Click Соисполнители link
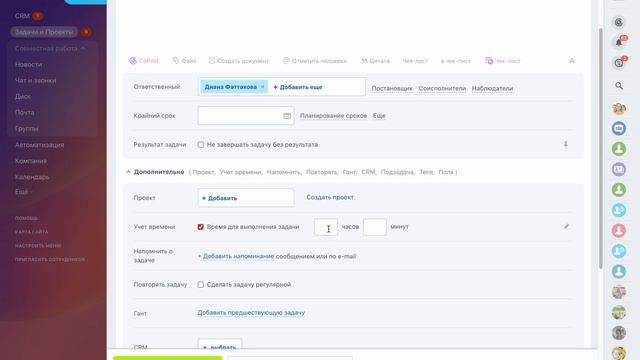The width and height of the screenshot is (640, 360). pyautogui.click(x=442, y=88)
